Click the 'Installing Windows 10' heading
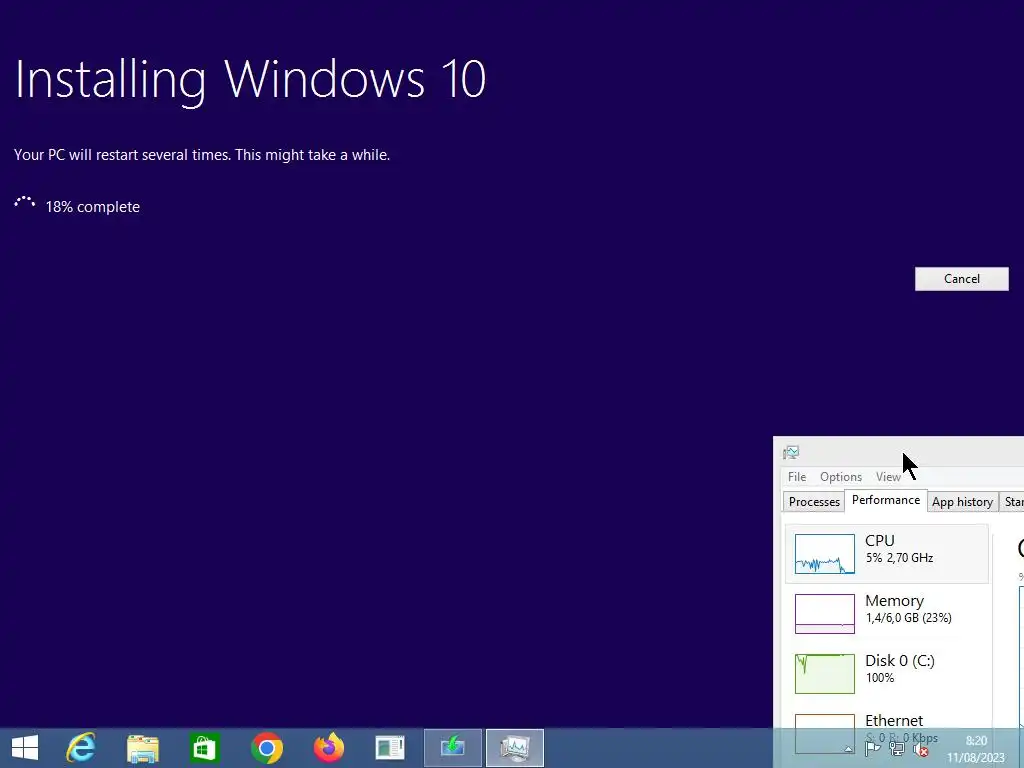 tap(250, 80)
